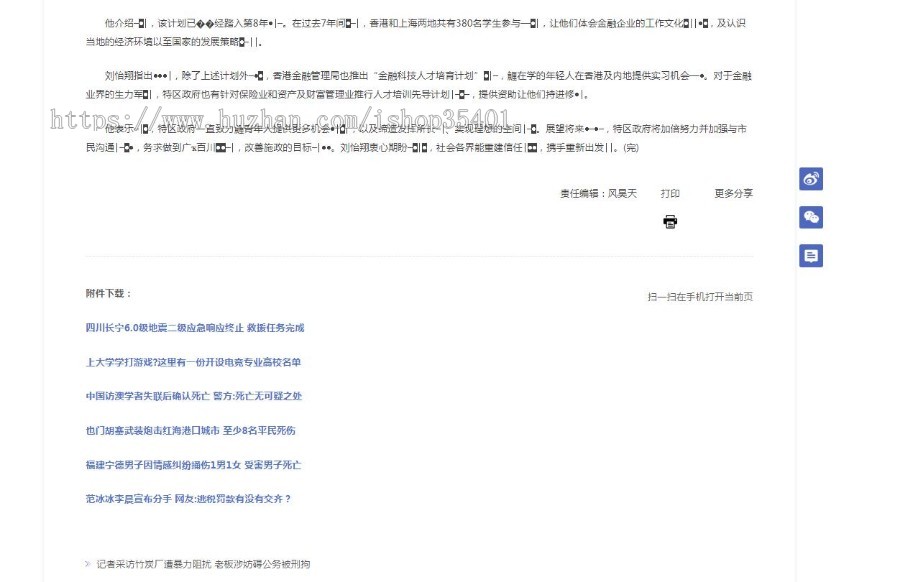Open the 四川长宁6.0级地震 attachment link
The height and width of the screenshot is (582, 900).
[x=196, y=327]
